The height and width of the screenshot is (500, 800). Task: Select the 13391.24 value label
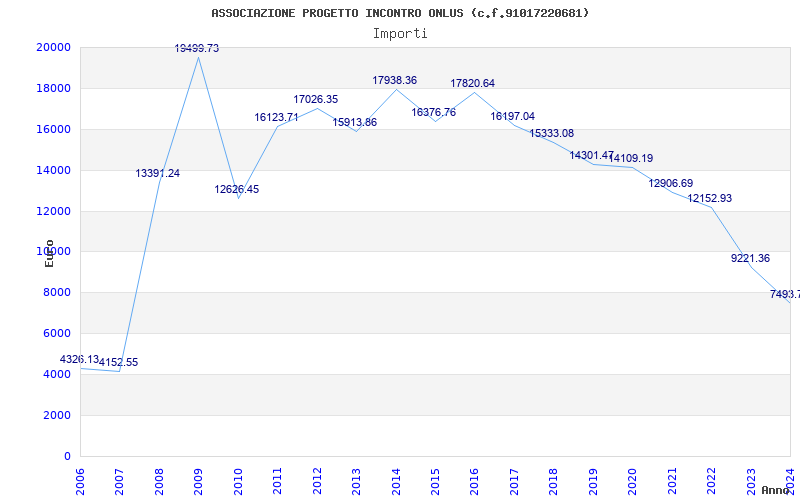point(158,173)
